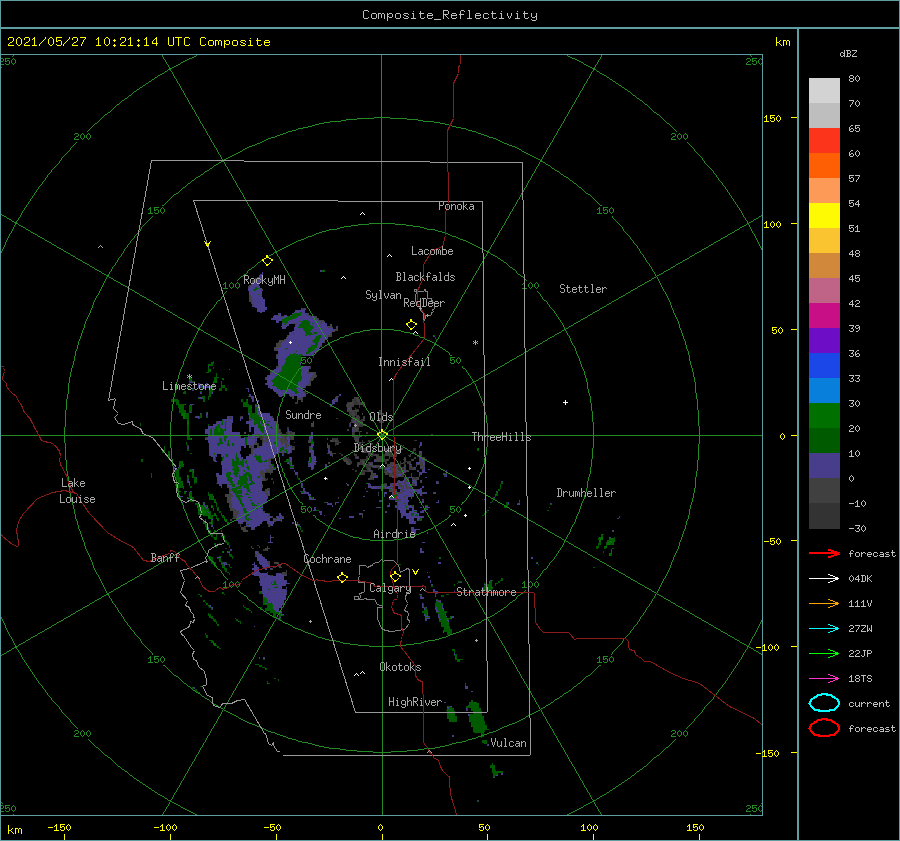Select the light blue 30-33 dBZ swatch
The height and width of the screenshot is (841, 900).
point(824,390)
